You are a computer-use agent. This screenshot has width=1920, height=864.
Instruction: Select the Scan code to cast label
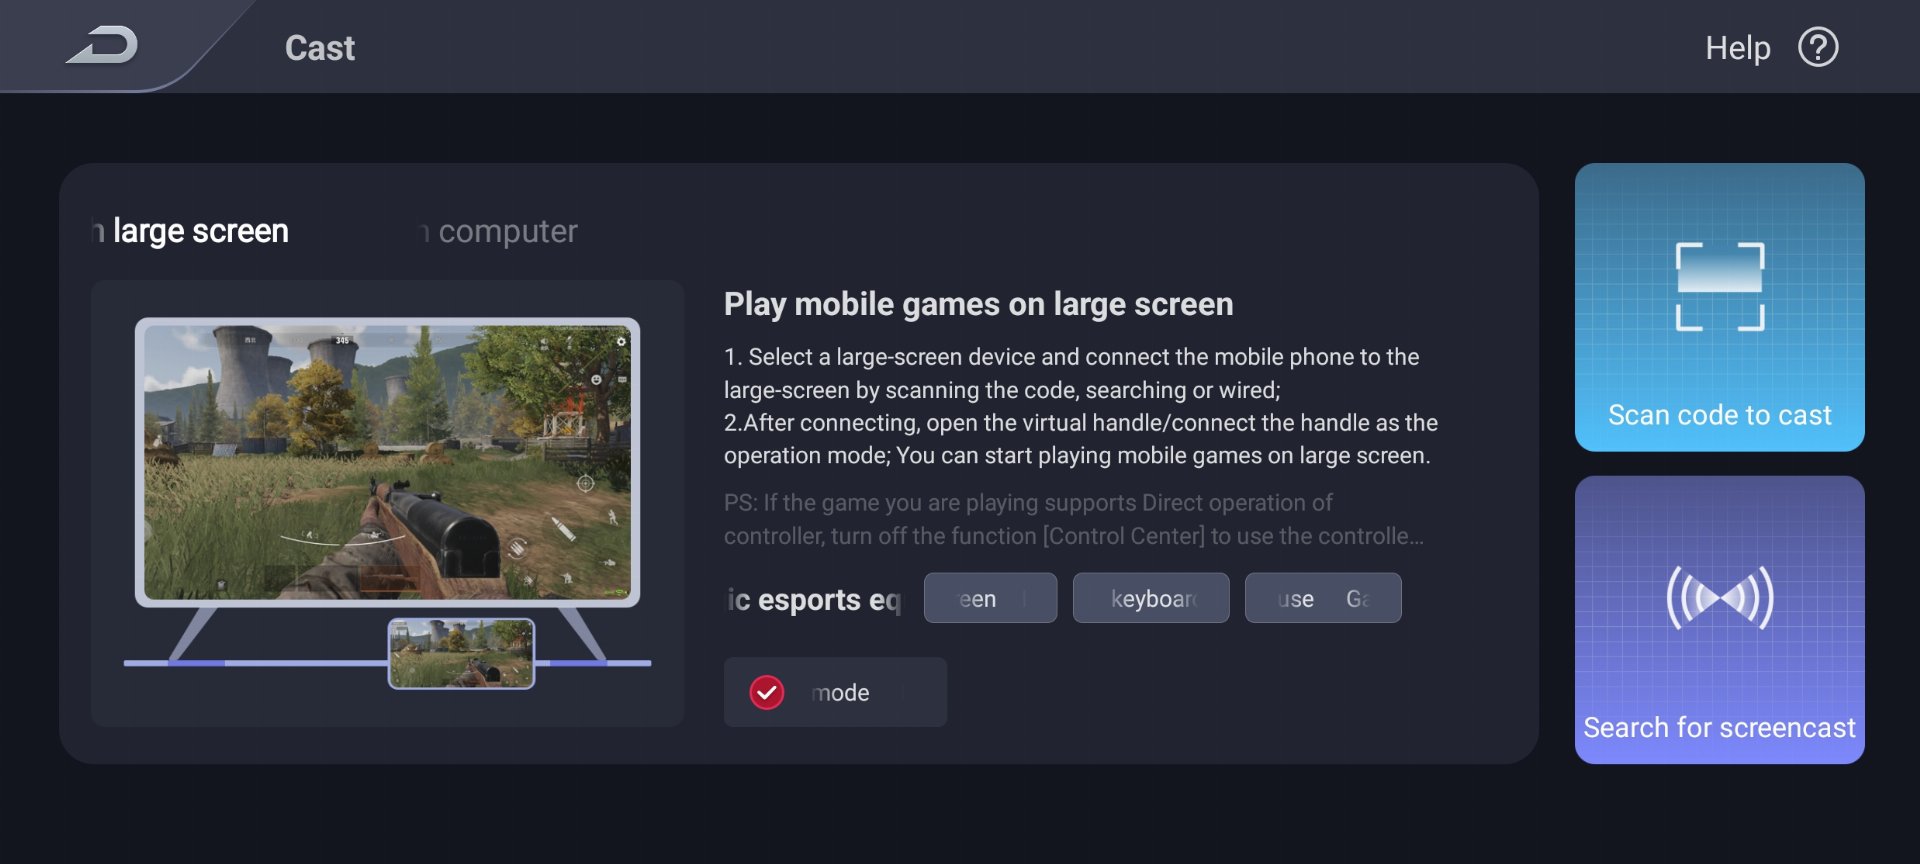pyautogui.click(x=1719, y=415)
